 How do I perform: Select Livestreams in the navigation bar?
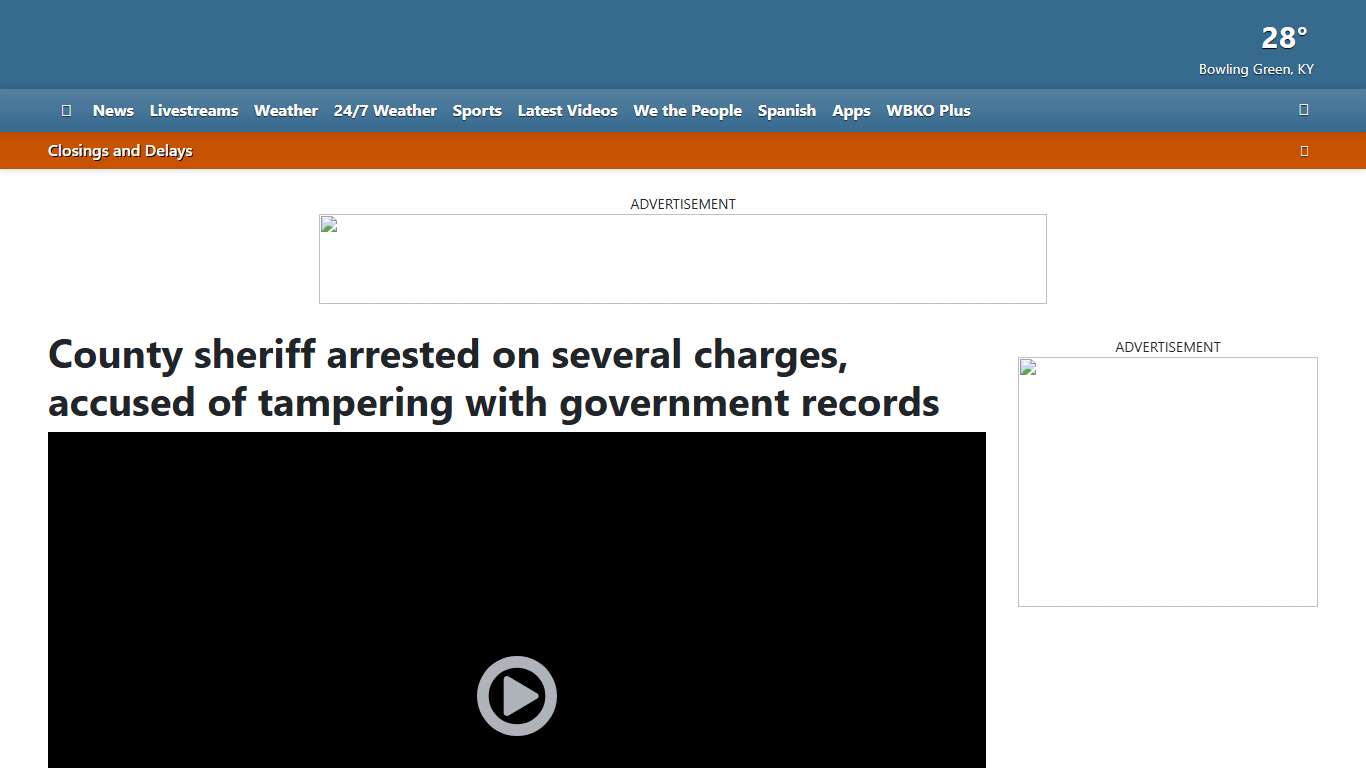pos(193,110)
